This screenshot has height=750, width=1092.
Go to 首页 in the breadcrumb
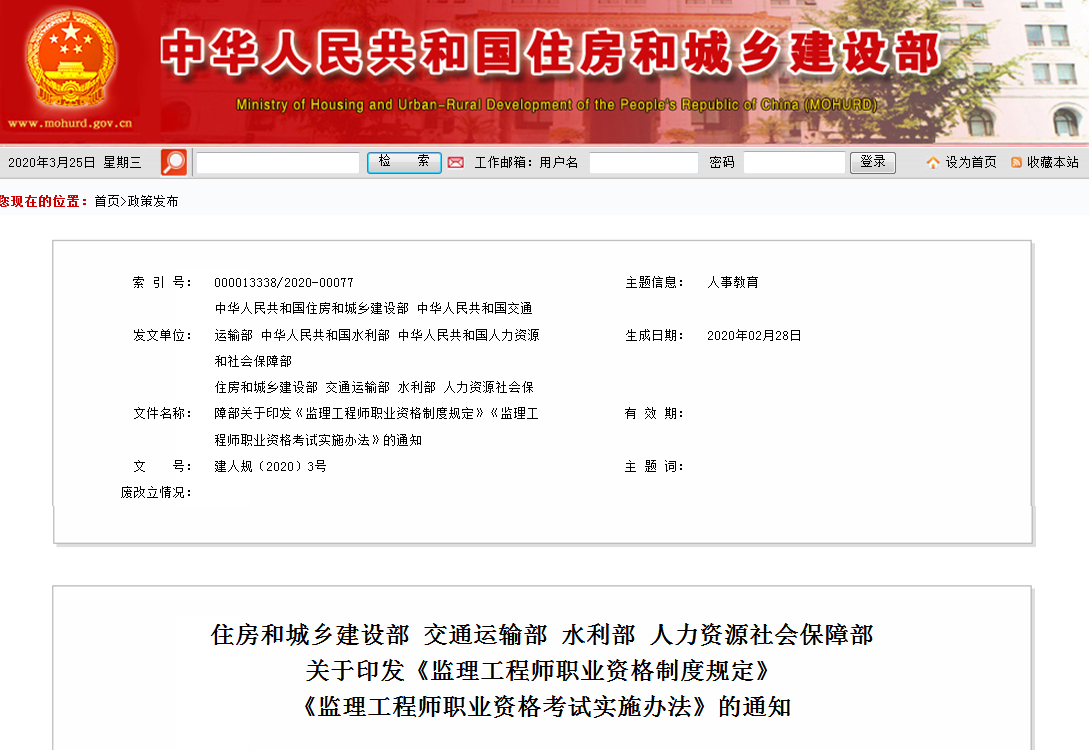coord(106,201)
